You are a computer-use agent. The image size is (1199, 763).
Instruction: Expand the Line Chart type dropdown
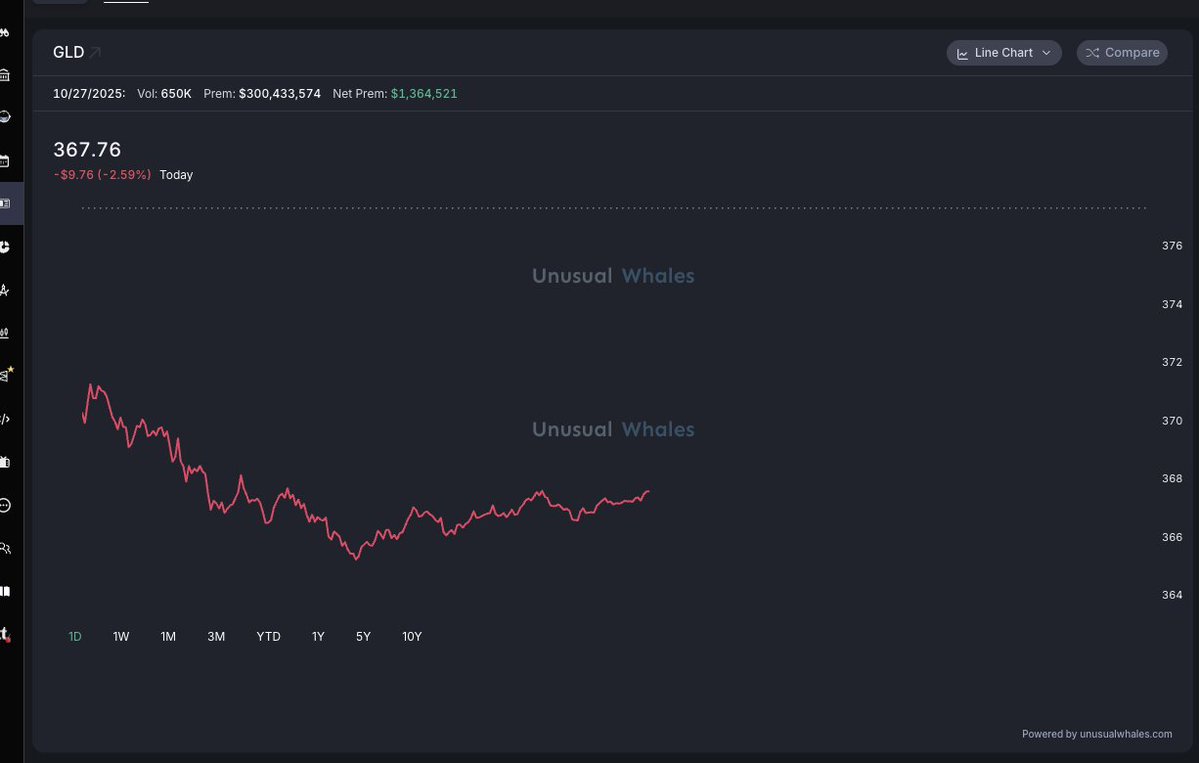(1003, 53)
